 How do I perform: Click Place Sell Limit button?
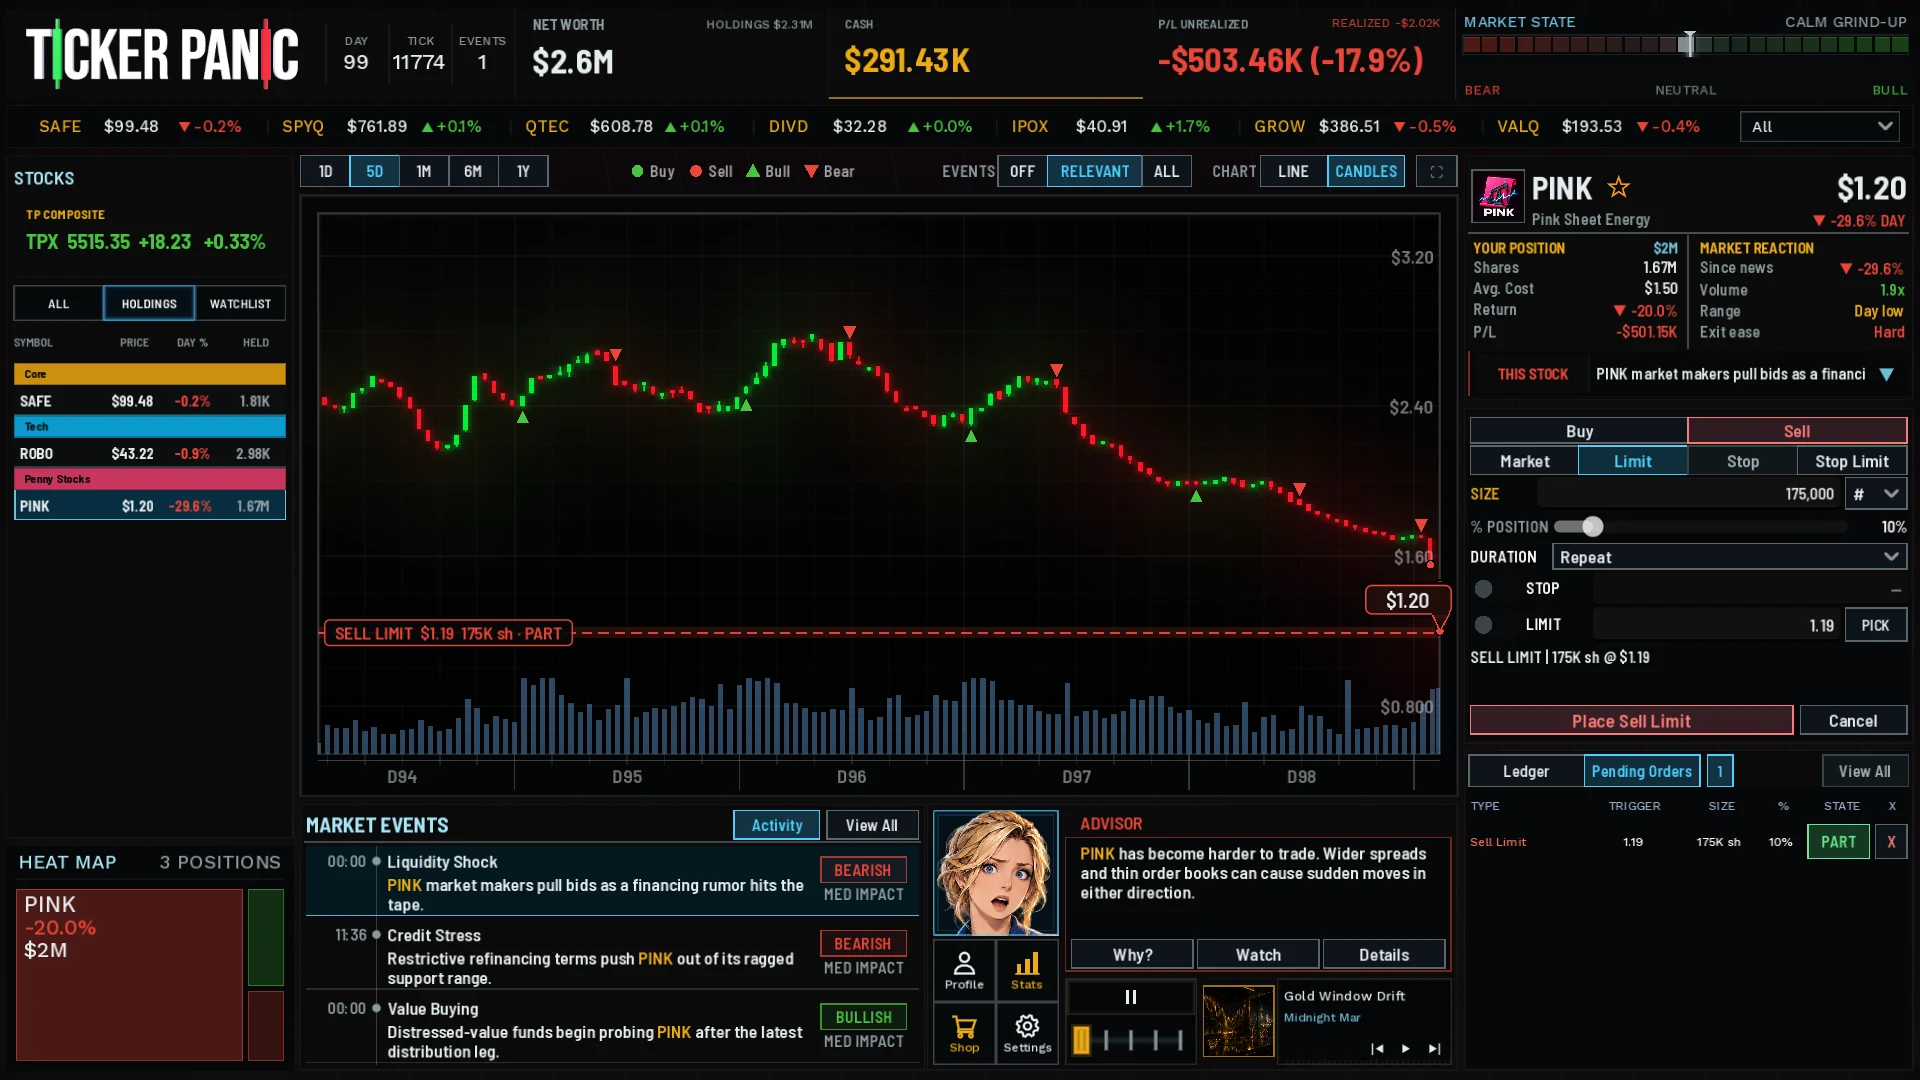pyautogui.click(x=1631, y=721)
